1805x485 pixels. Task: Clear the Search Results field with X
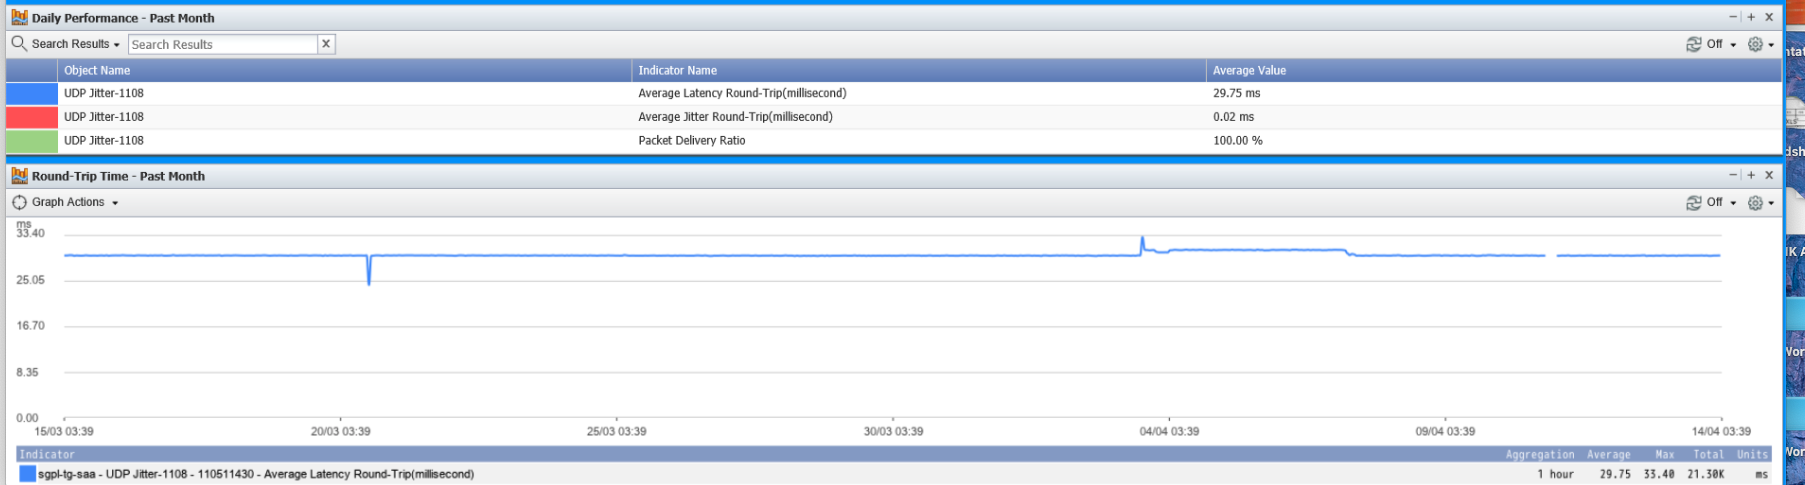click(326, 44)
